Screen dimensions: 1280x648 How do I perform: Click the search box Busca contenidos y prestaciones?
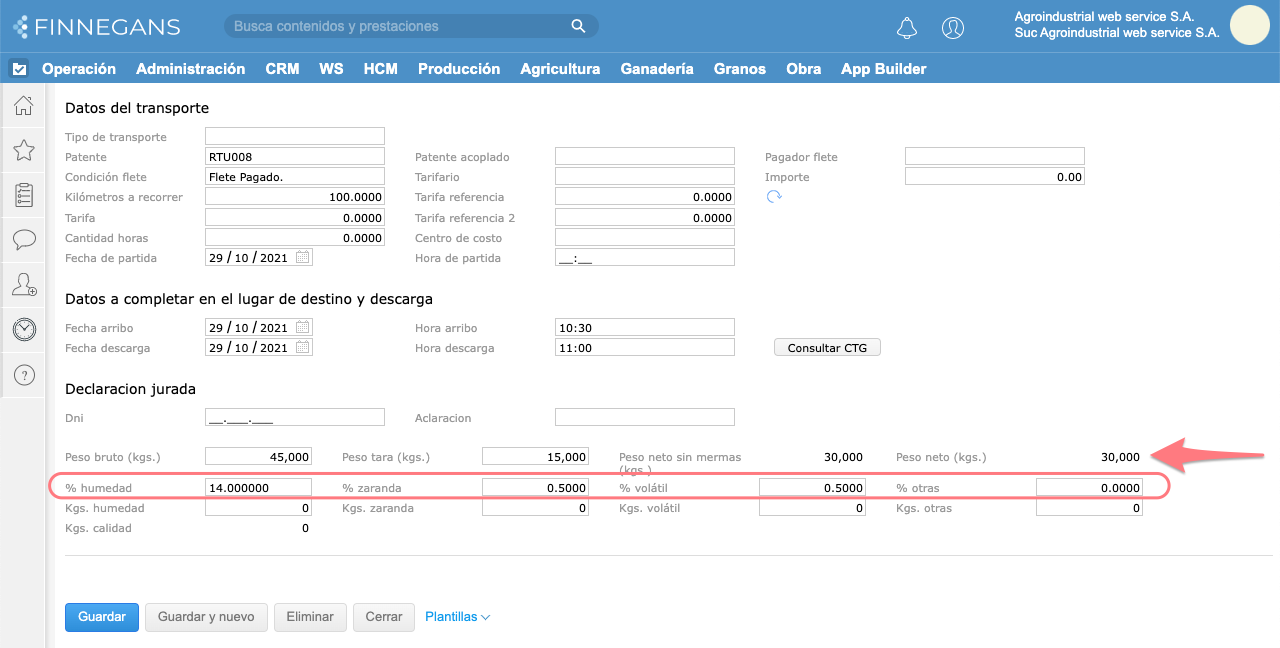click(x=400, y=26)
